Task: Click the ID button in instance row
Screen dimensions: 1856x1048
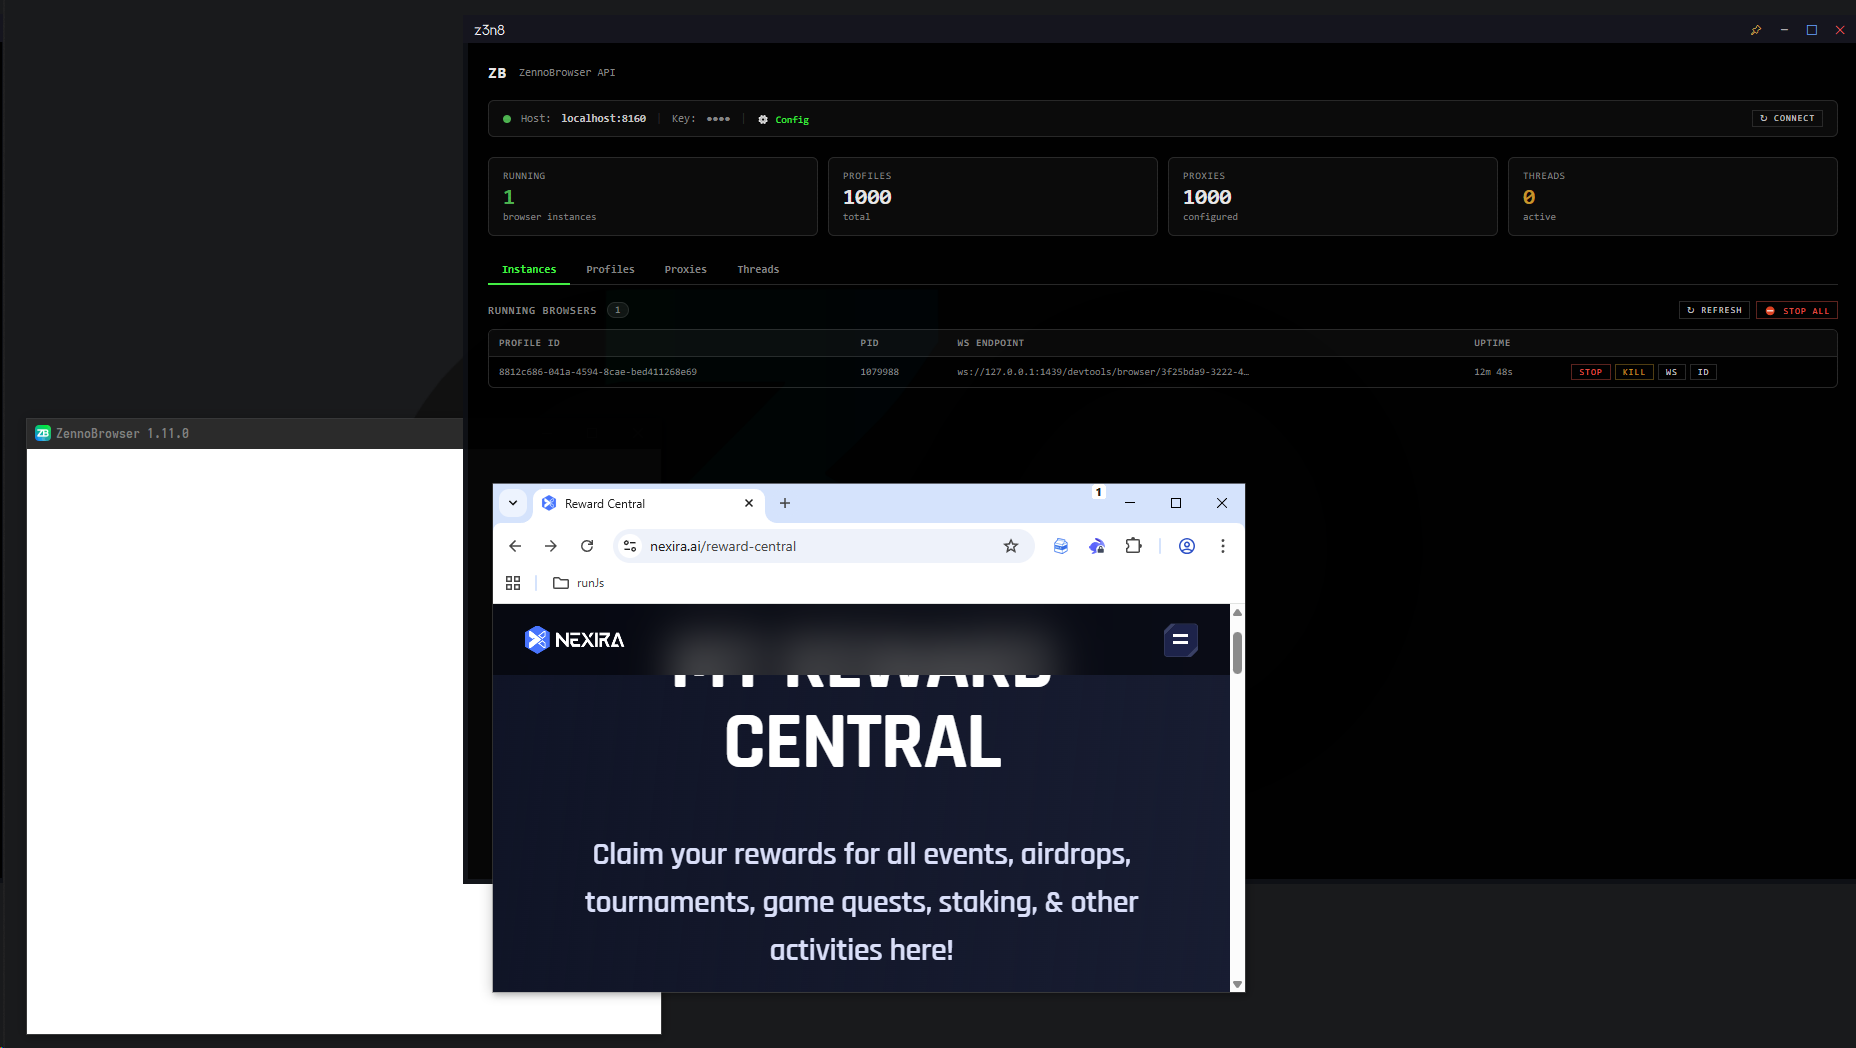Action: 1703,372
